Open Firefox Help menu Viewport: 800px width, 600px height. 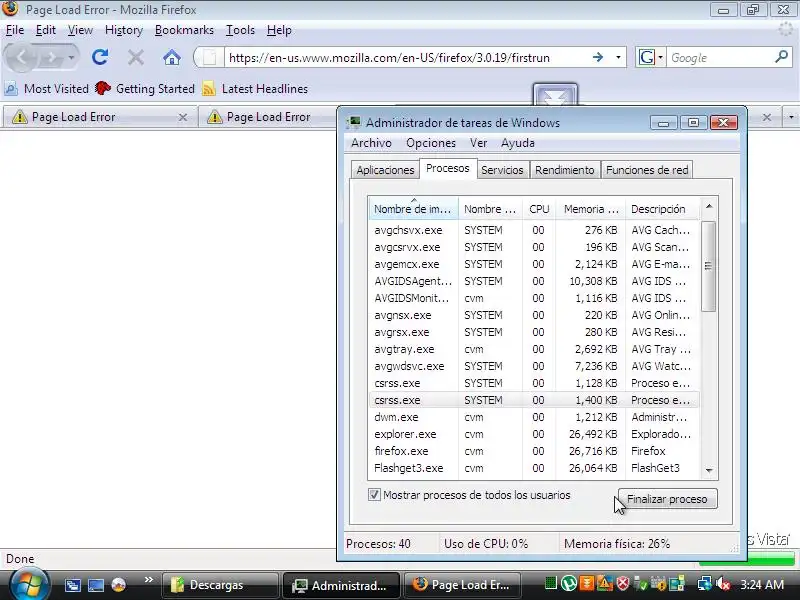279,30
